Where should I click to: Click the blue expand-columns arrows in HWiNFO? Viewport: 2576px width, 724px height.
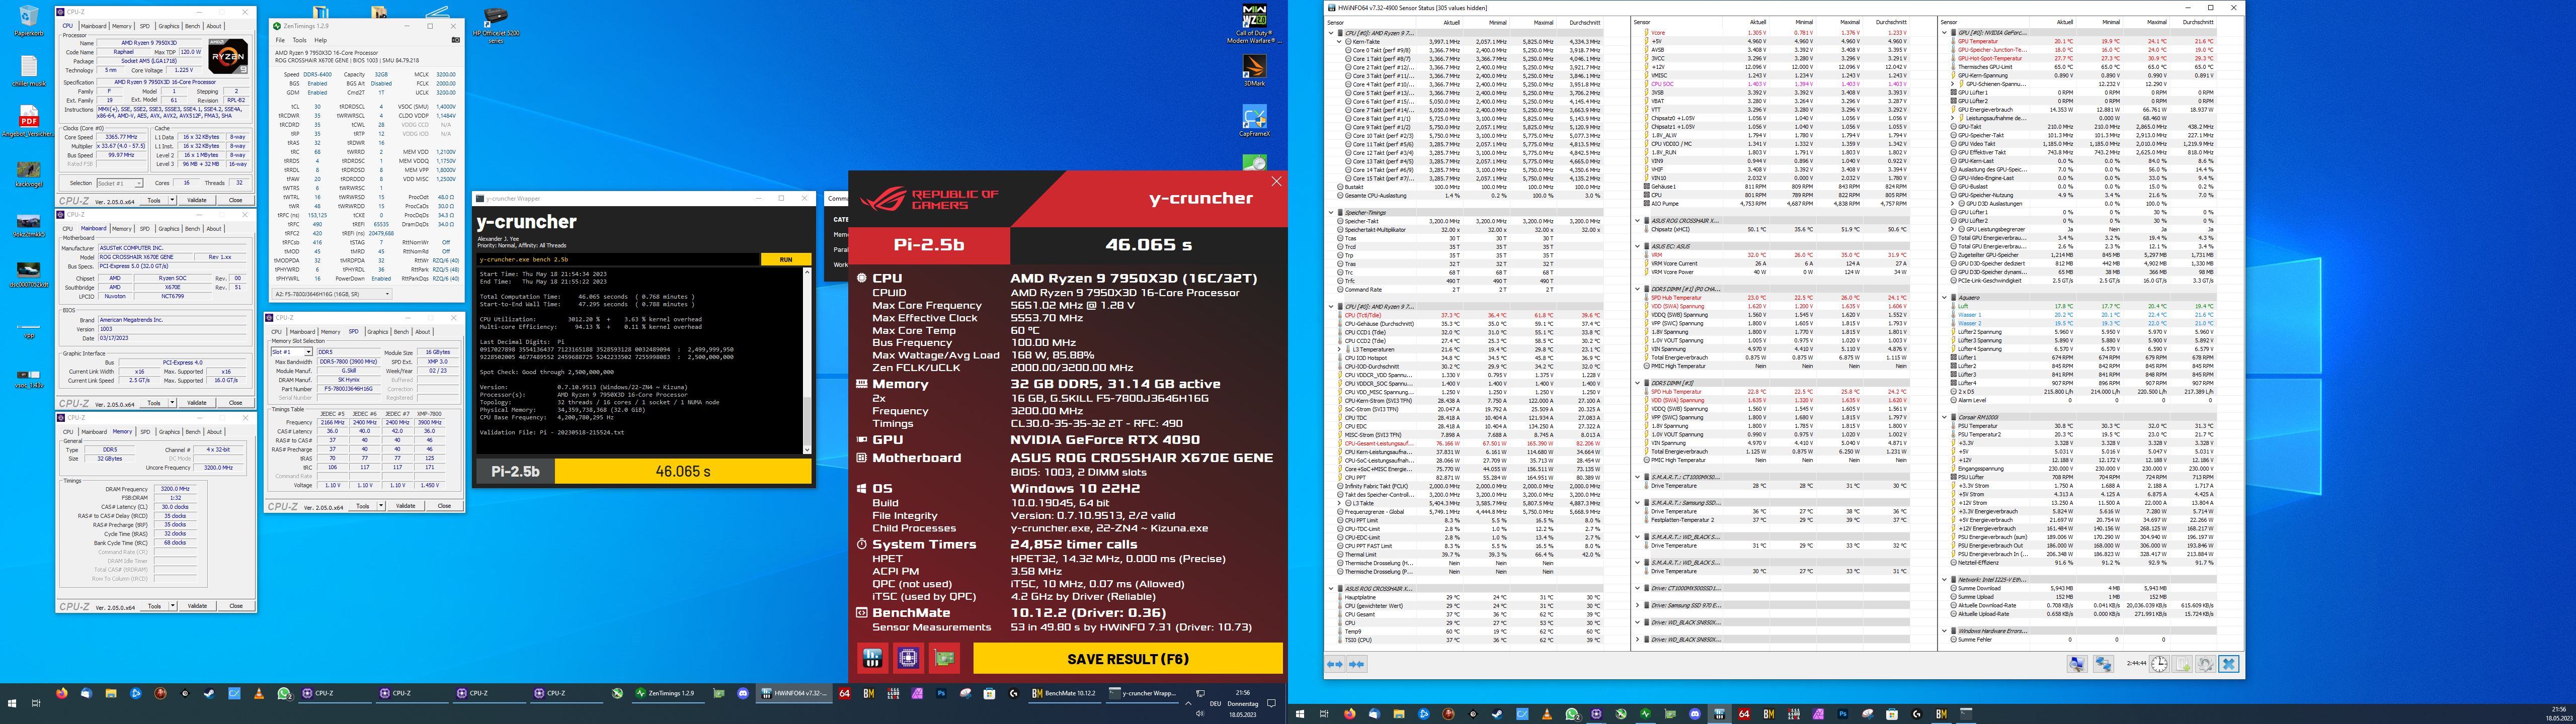click(1335, 664)
